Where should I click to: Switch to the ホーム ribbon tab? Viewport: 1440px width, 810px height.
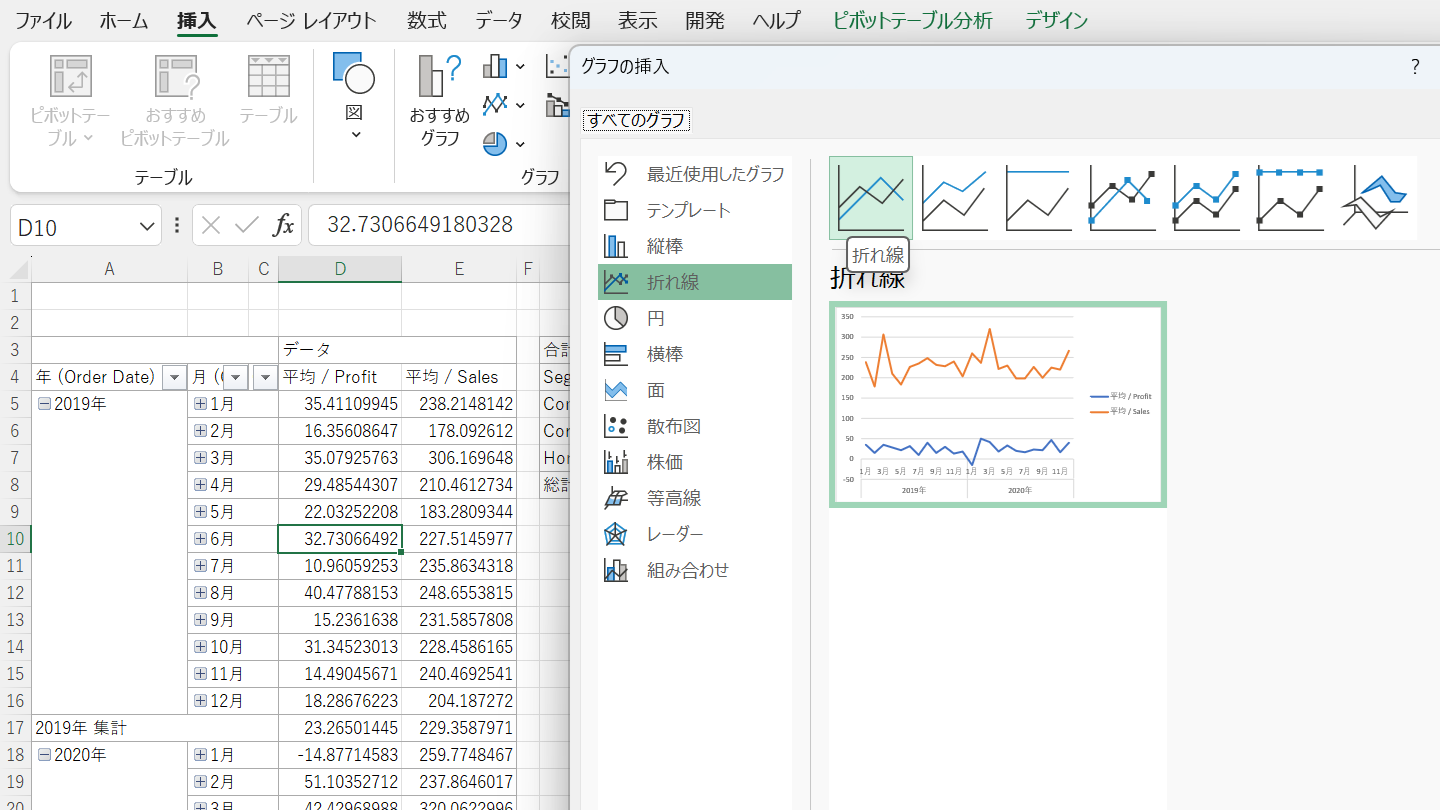tap(124, 21)
